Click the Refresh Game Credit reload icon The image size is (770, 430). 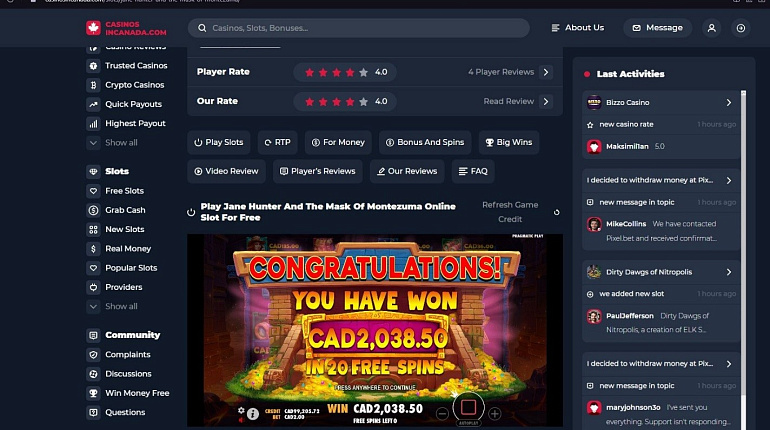click(556, 212)
